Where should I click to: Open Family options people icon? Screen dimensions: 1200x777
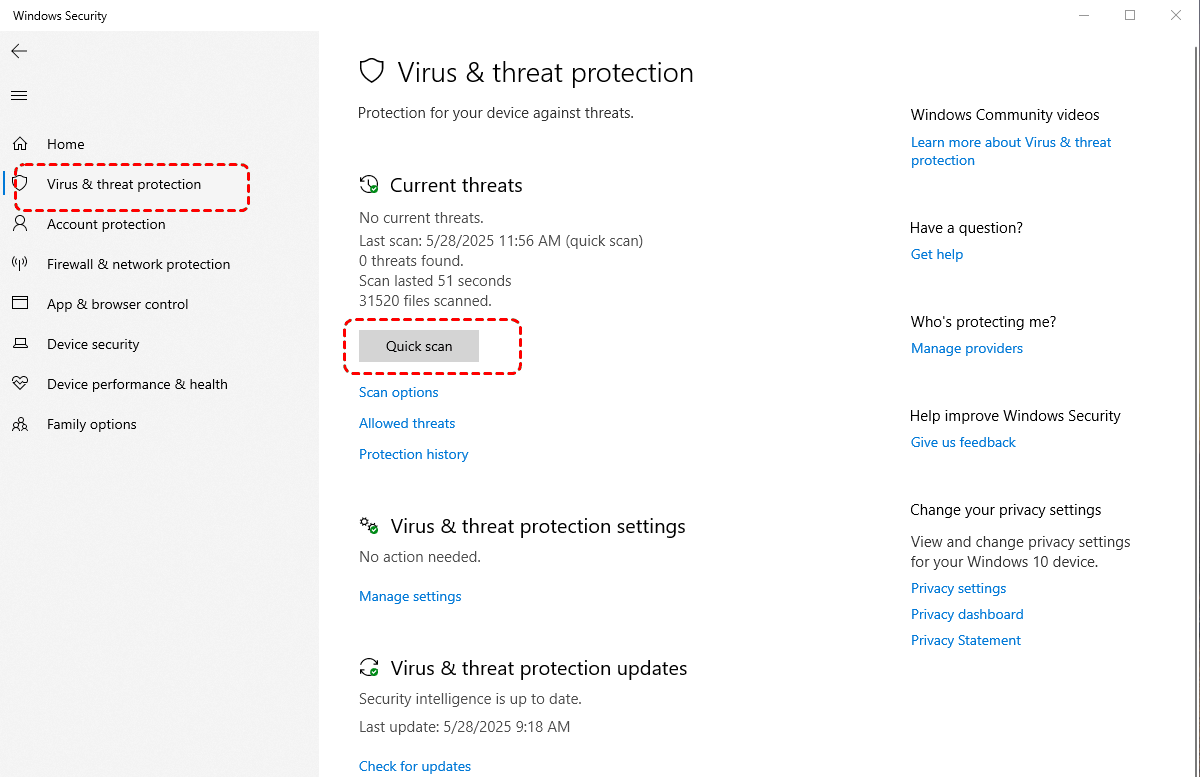(x=20, y=424)
